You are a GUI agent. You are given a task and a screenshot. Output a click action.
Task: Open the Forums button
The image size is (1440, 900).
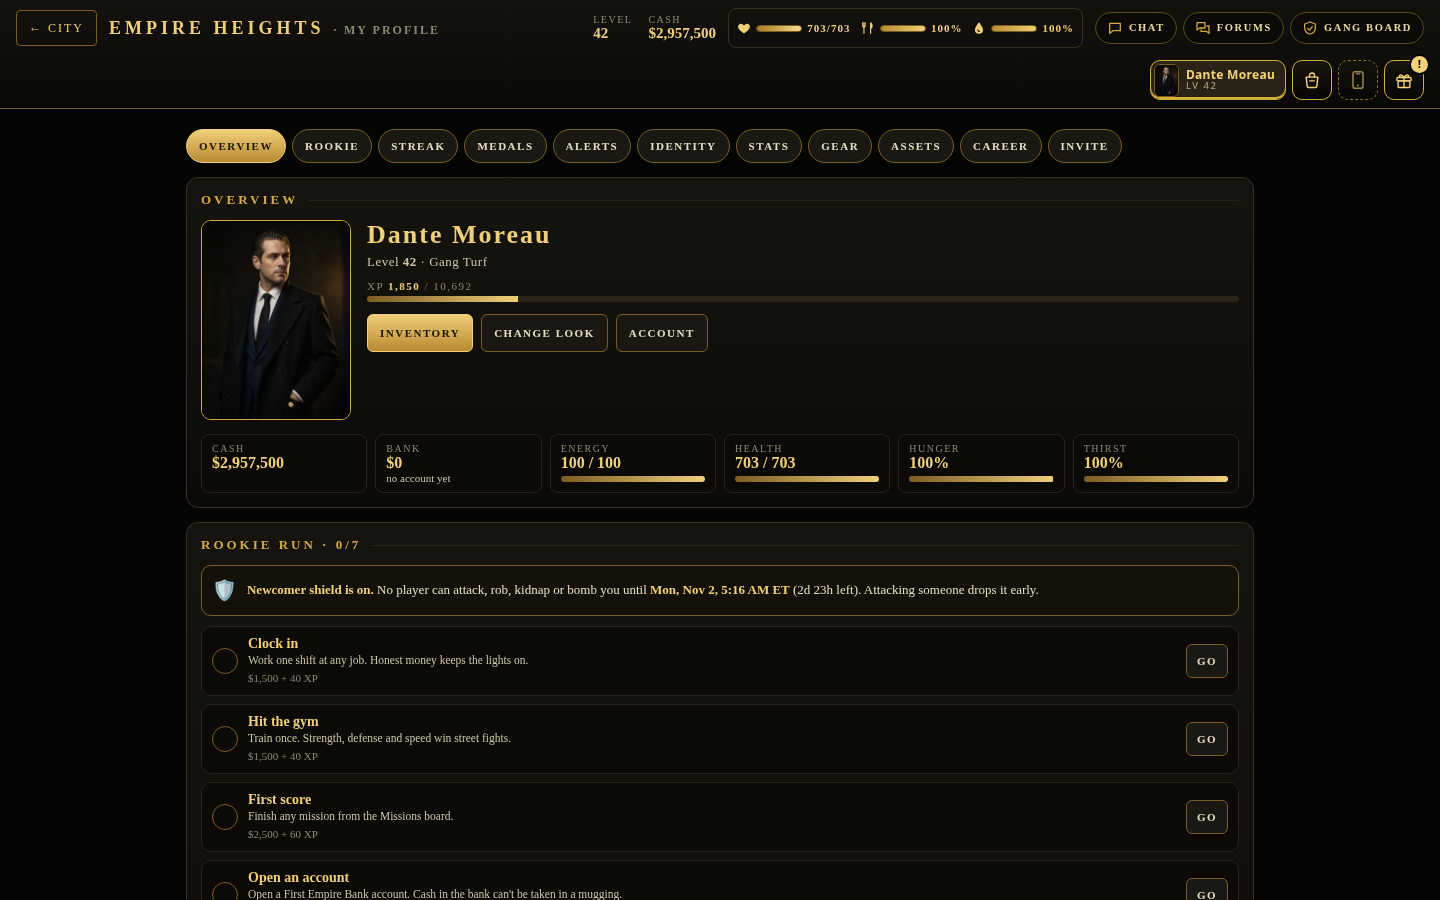1233,28
